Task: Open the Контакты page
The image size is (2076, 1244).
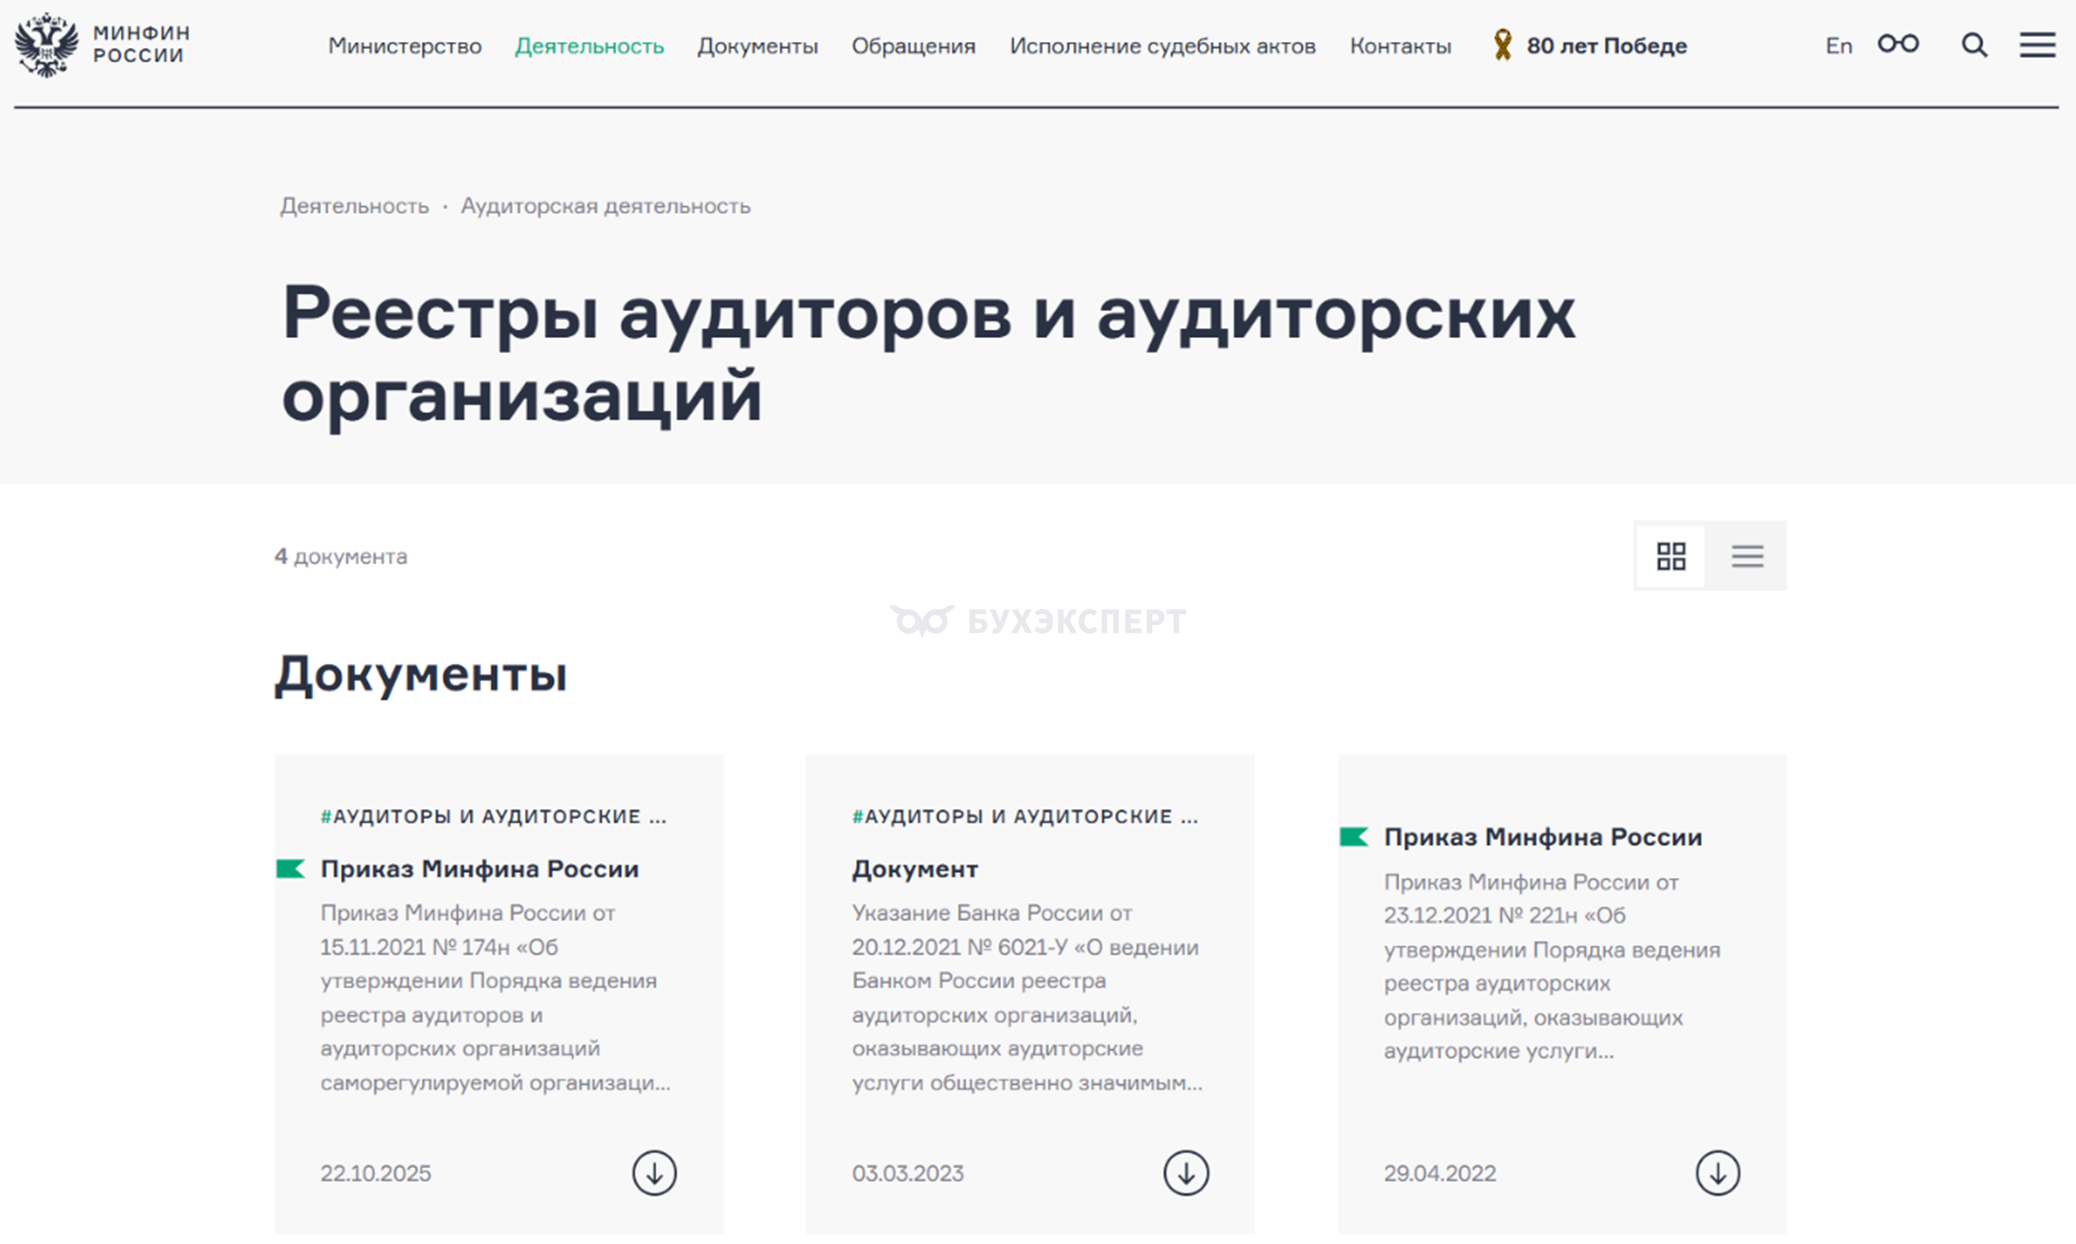Action: 1400,46
